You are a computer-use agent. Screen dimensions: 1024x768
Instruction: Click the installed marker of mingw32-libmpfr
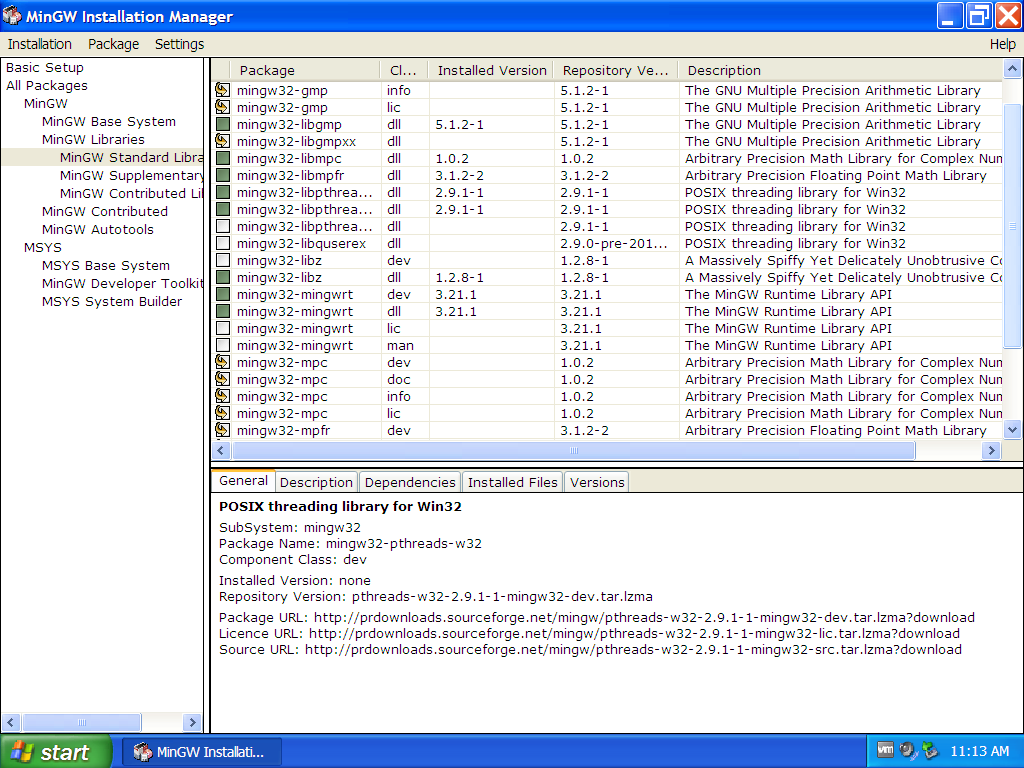223,175
